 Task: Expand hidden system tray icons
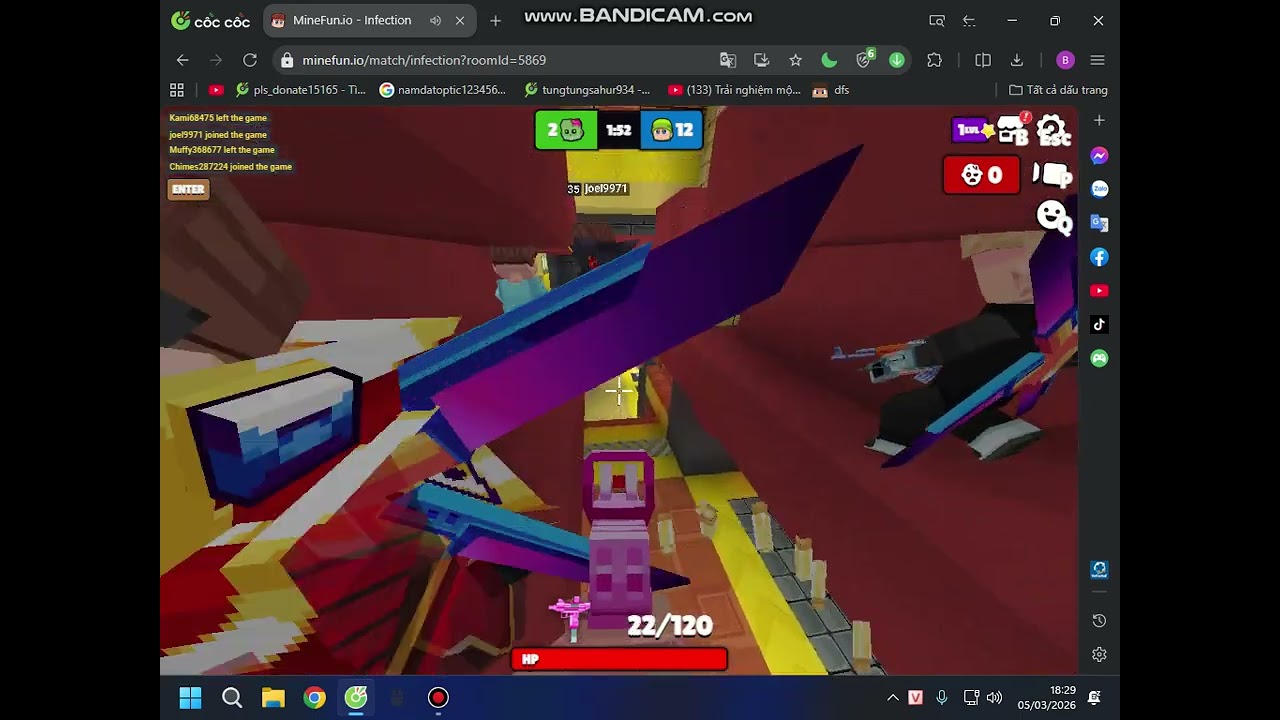click(893, 698)
